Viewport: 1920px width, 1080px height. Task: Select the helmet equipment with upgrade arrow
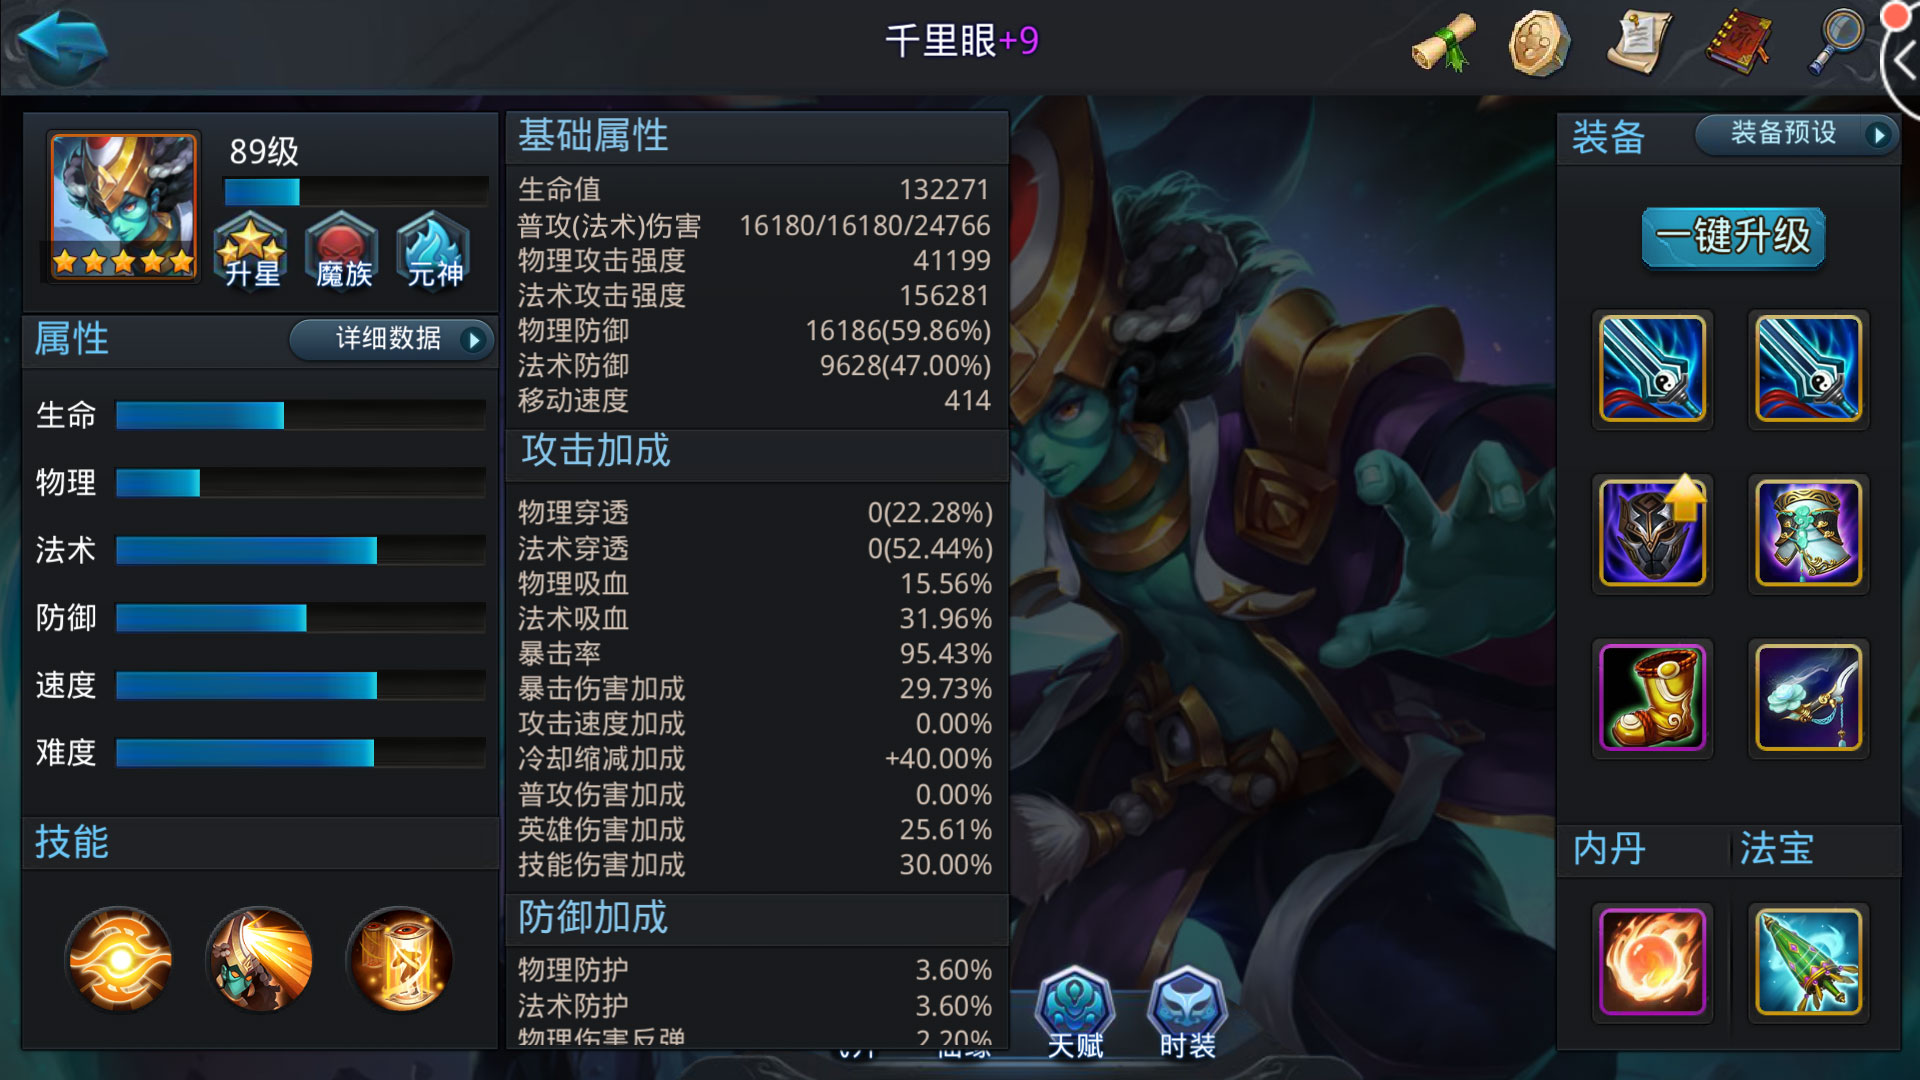[x=1652, y=532]
